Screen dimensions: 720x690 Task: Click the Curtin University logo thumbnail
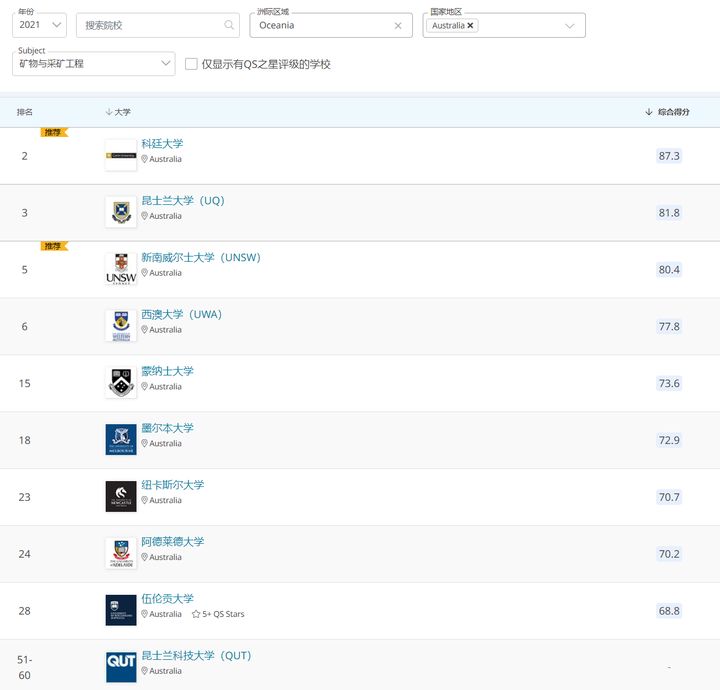pyautogui.click(x=121, y=156)
